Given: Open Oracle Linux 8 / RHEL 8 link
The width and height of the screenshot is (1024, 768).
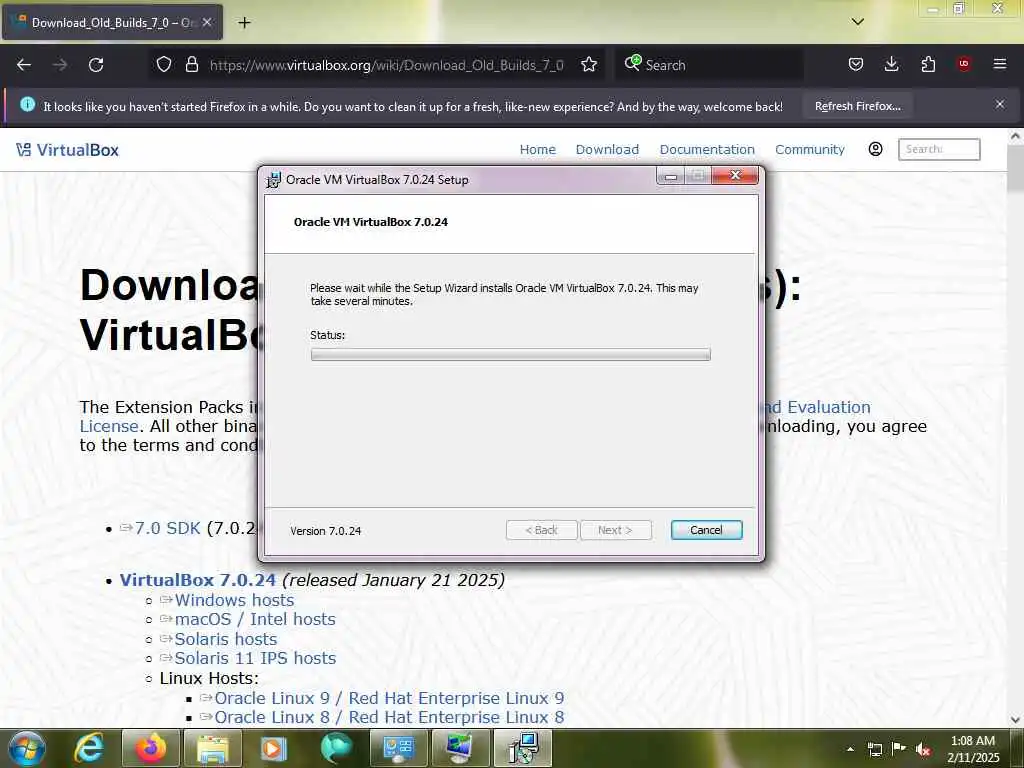Looking at the screenshot, I should [x=389, y=716].
